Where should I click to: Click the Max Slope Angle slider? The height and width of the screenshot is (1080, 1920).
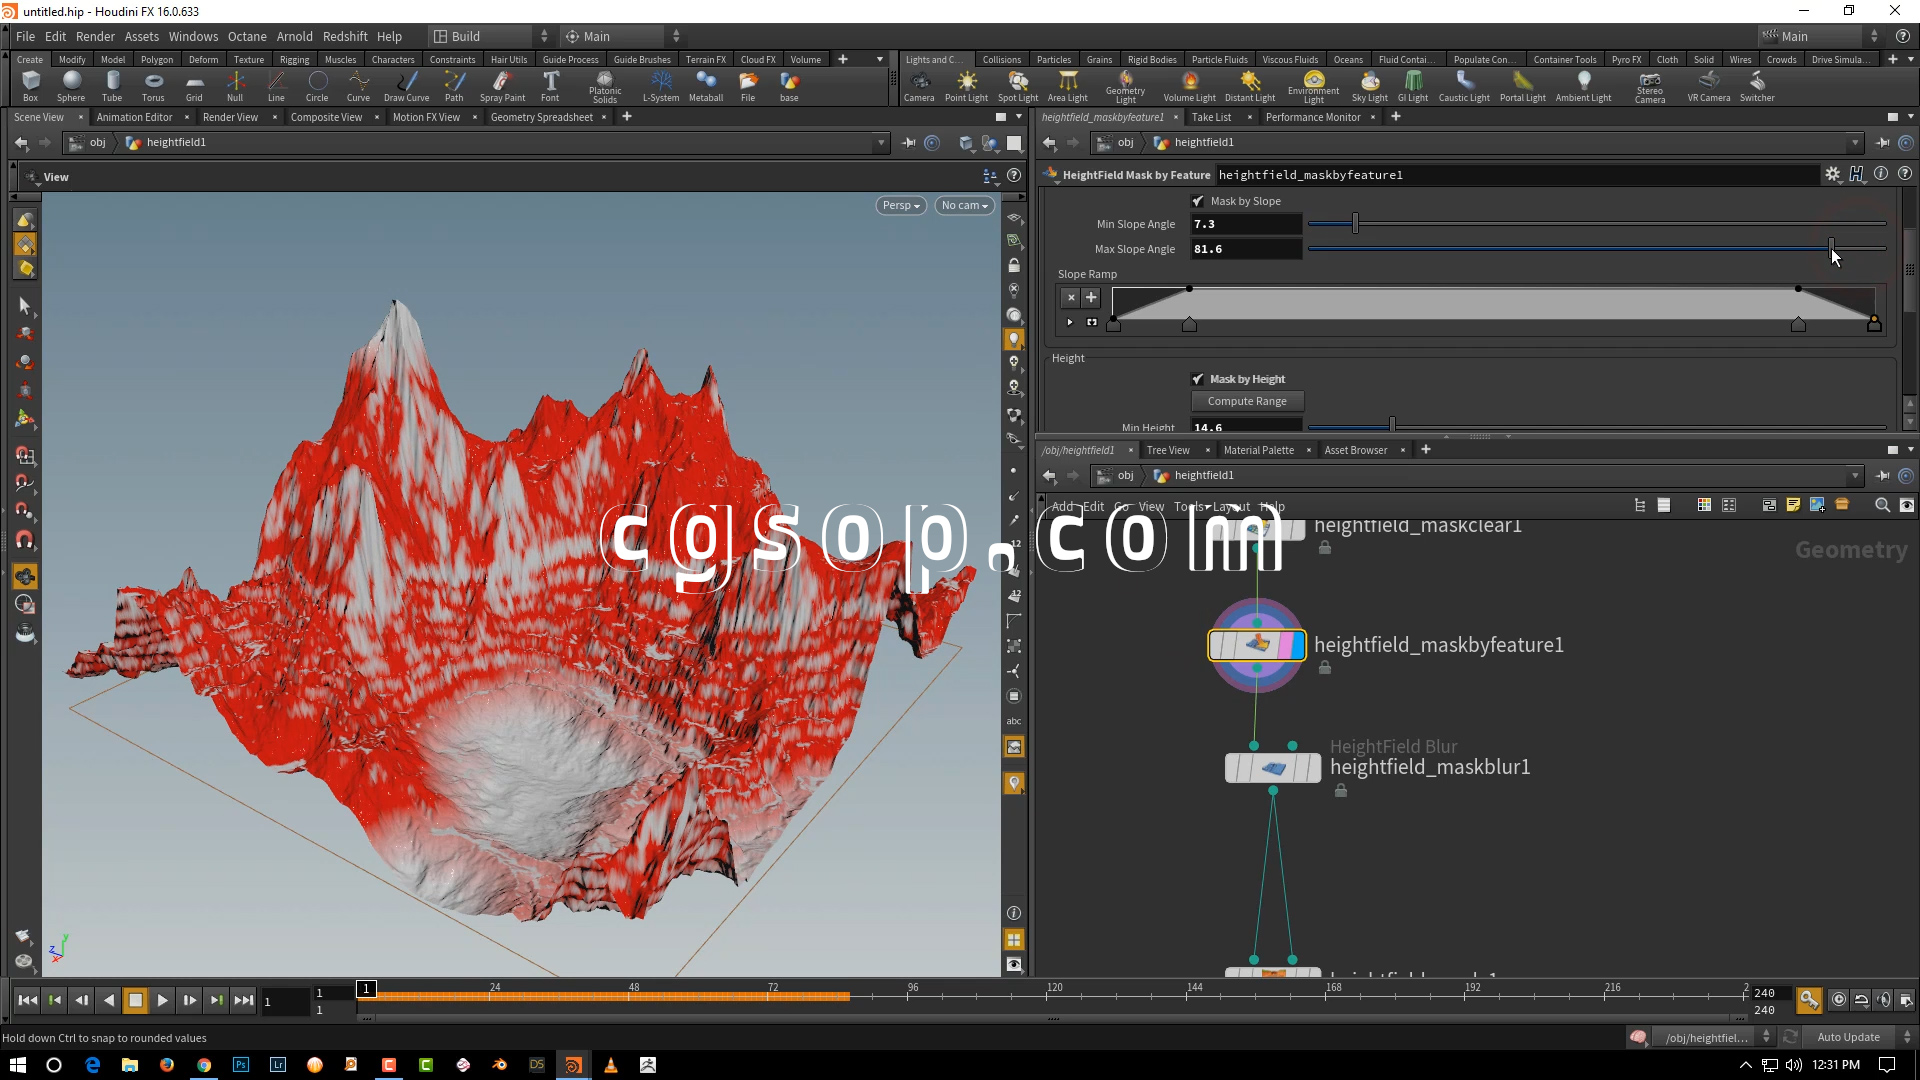(x=1831, y=248)
